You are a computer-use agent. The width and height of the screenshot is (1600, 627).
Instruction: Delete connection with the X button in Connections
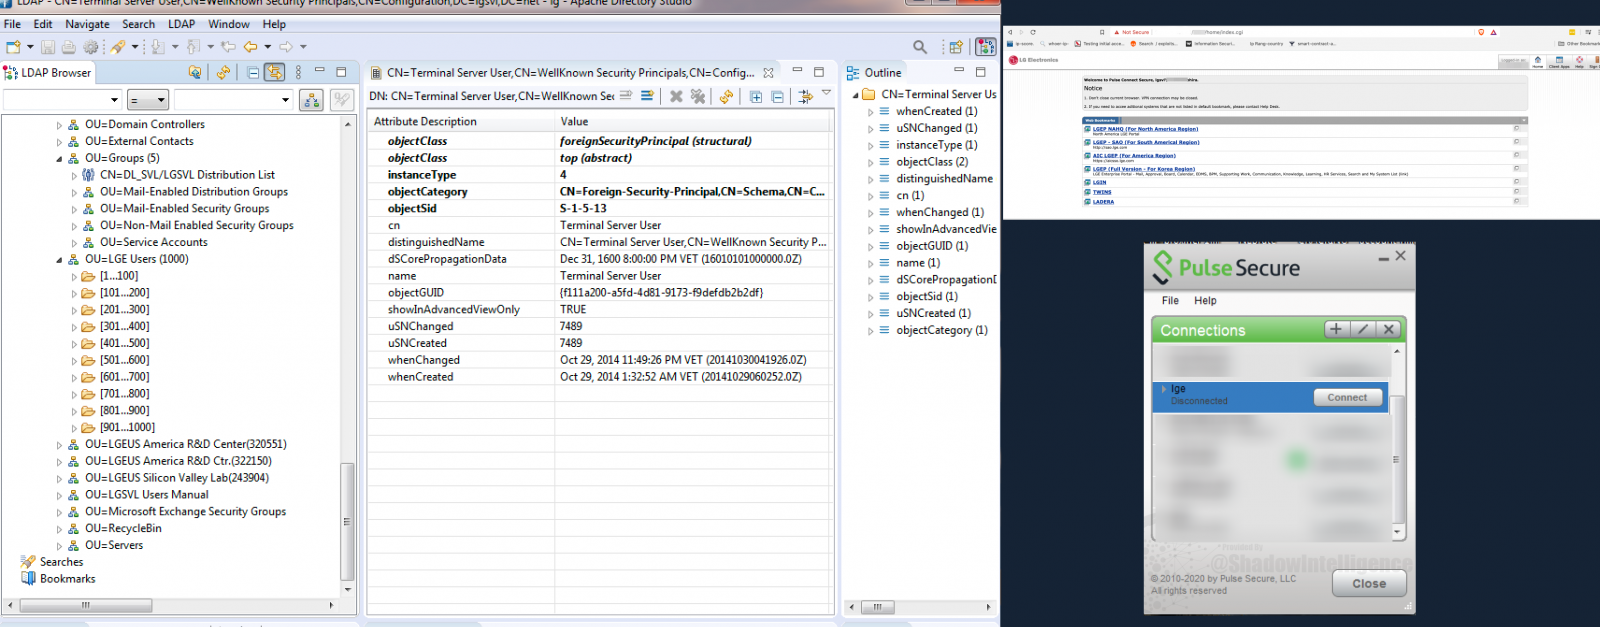click(1388, 329)
